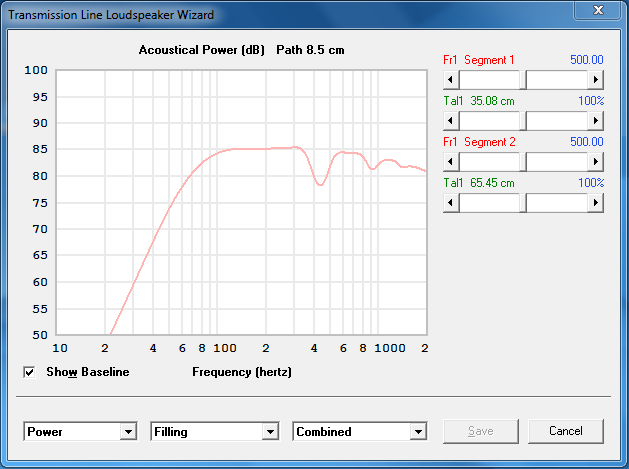Click the Fr1 Segment 2 slider thumb
The width and height of the screenshot is (629, 469).
pyautogui.click(x=523, y=162)
